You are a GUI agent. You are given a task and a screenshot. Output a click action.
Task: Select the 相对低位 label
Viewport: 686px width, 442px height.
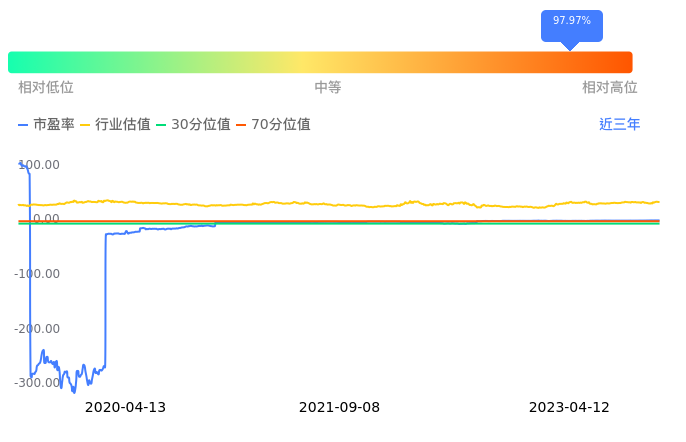46,88
